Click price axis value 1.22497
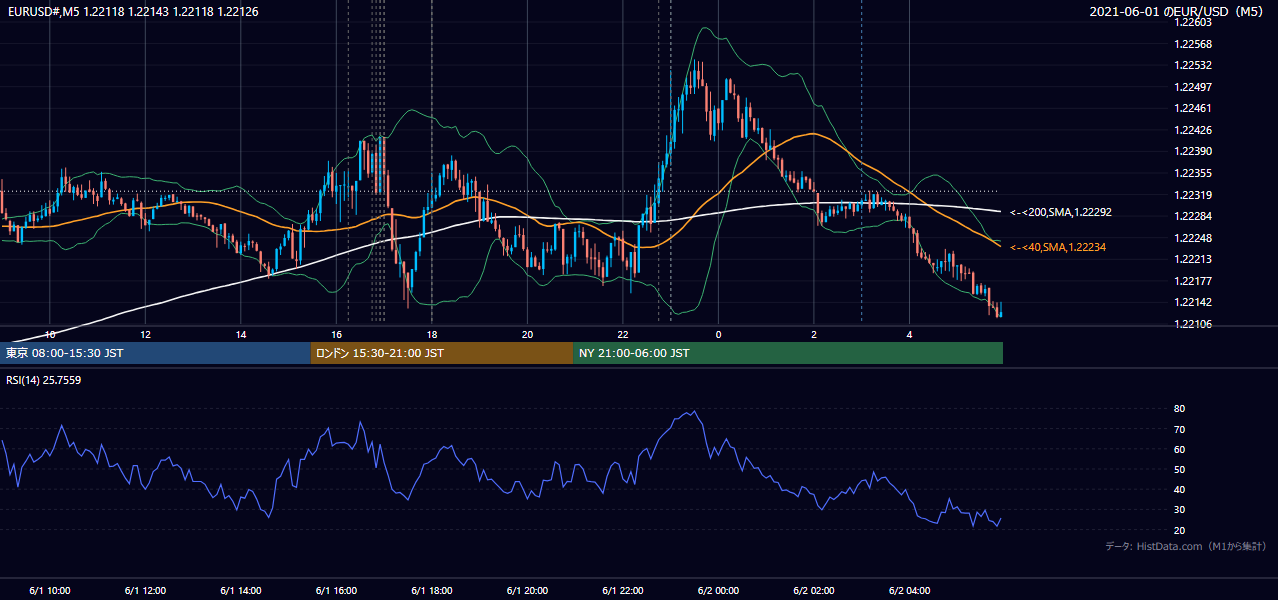The image size is (1278, 600). click(x=1193, y=87)
